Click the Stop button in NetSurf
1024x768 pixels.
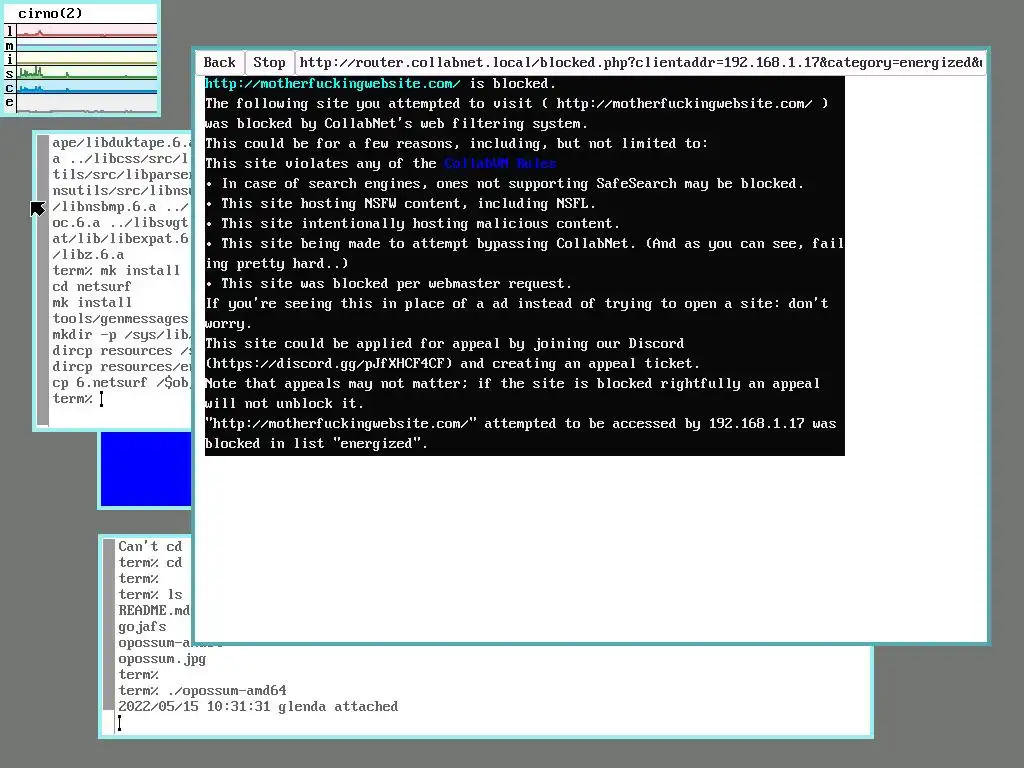pos(269,63)
